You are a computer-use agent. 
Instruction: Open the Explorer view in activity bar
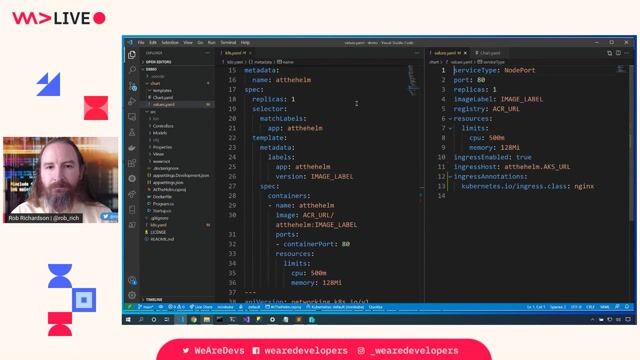(132, 55)
